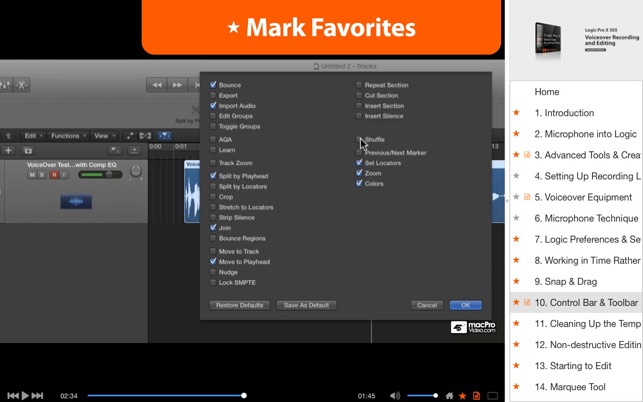
Task: Enable the Track Zoom checkbox
Action: 213,163
